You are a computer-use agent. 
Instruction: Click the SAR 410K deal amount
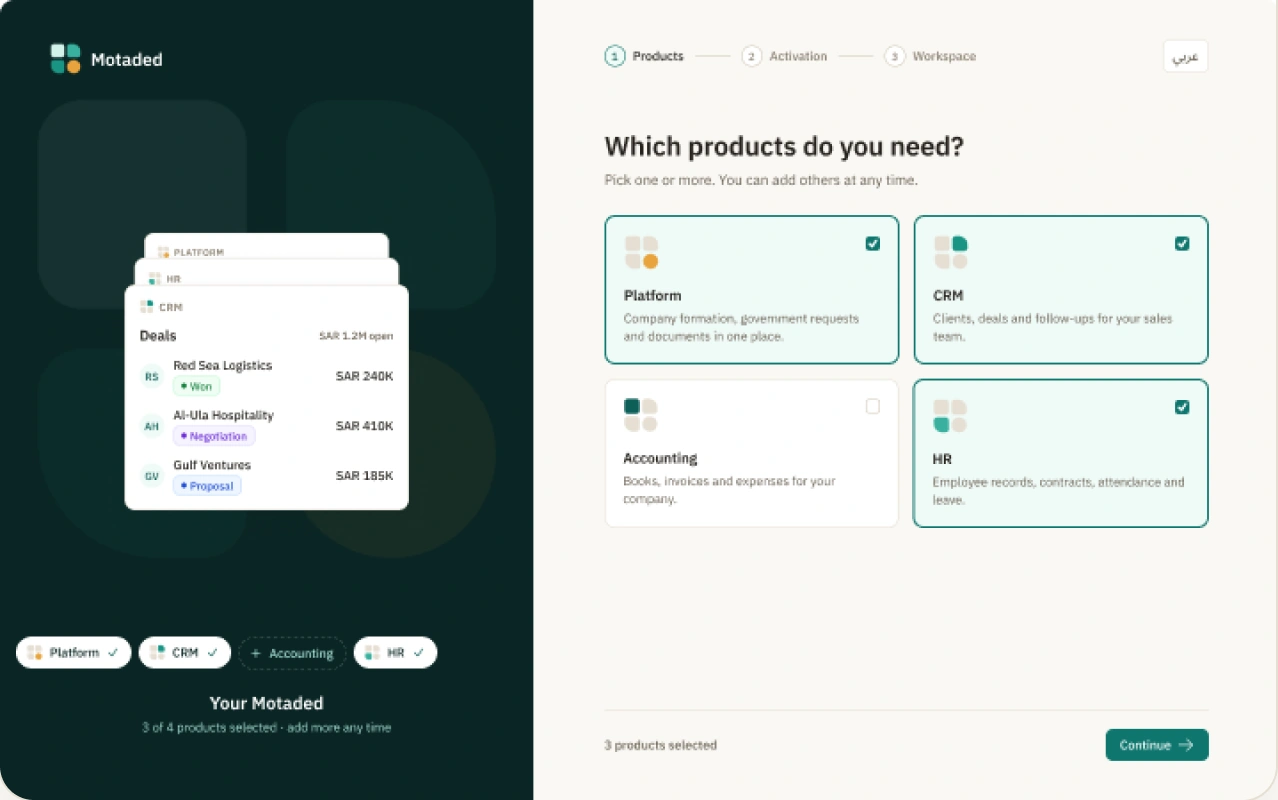pyautogui.click(x=364, y=426)
